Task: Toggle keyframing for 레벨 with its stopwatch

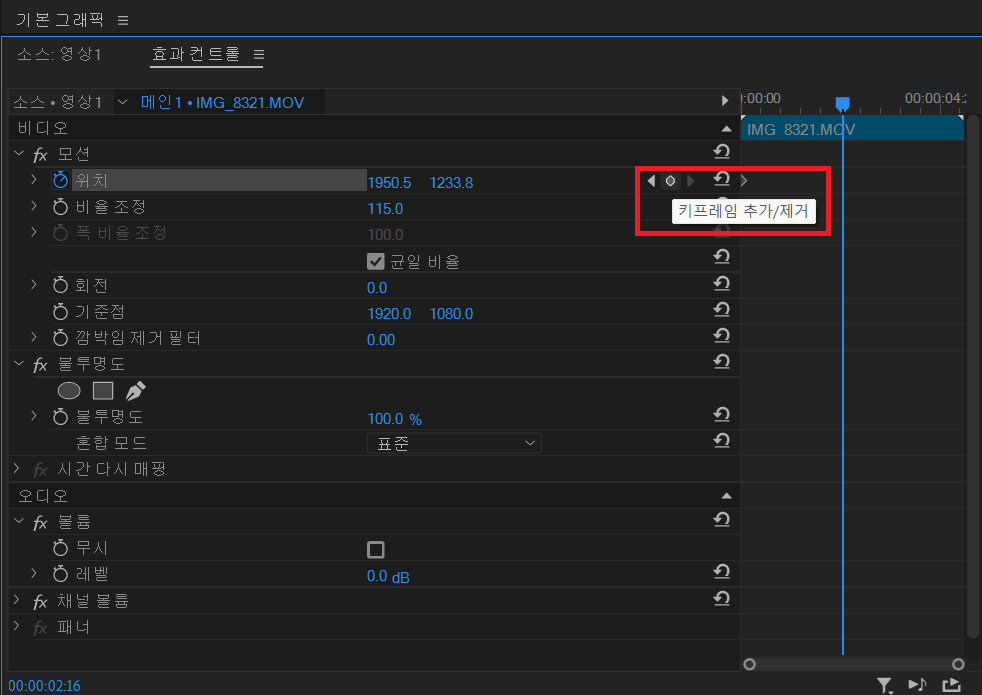Action: 59,573
